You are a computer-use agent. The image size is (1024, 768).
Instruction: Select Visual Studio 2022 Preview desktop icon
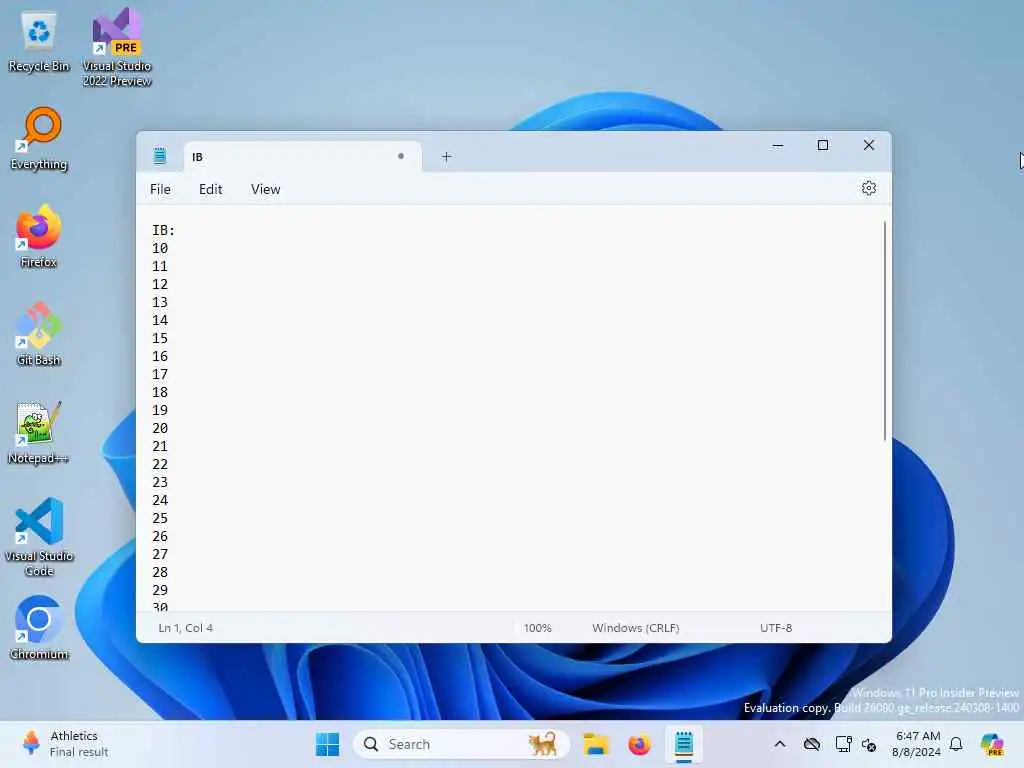[117, 47]
